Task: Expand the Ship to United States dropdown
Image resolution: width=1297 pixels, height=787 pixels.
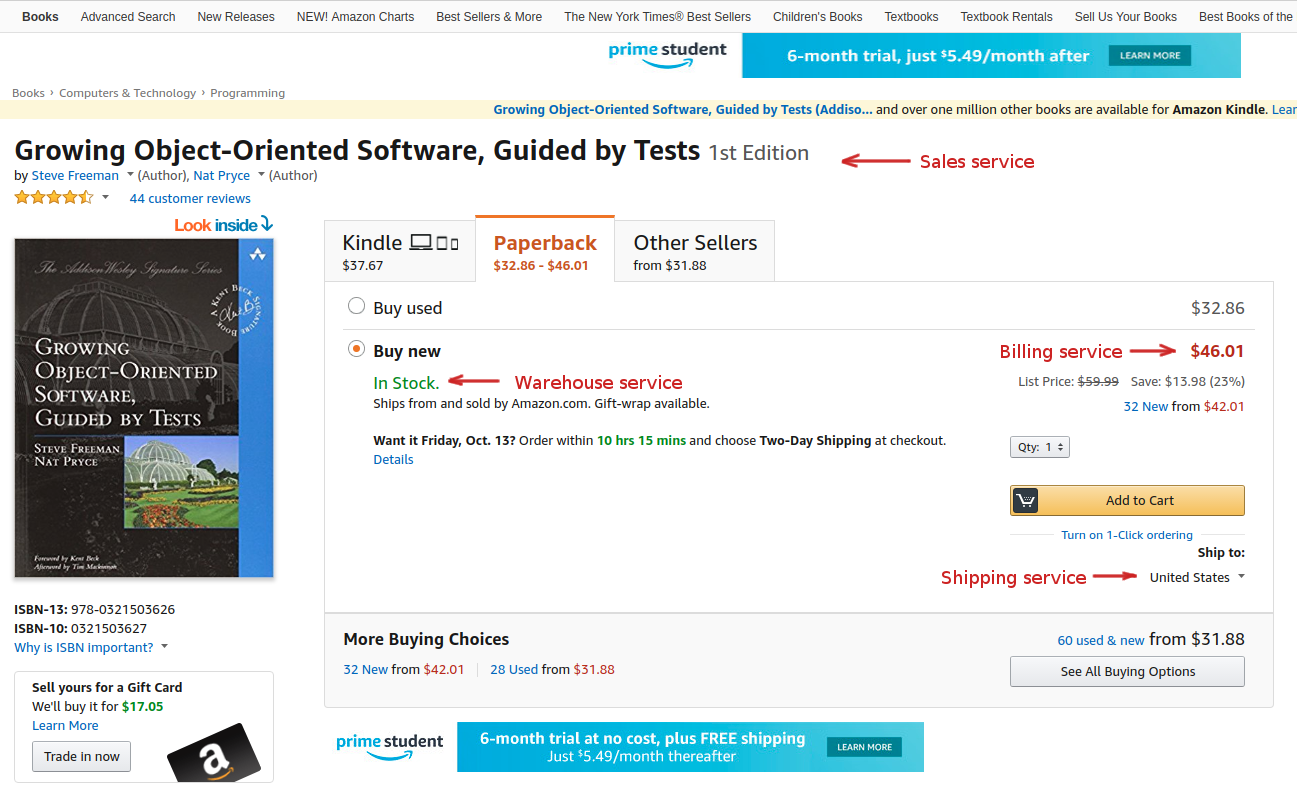Action: click(1197, 577)
